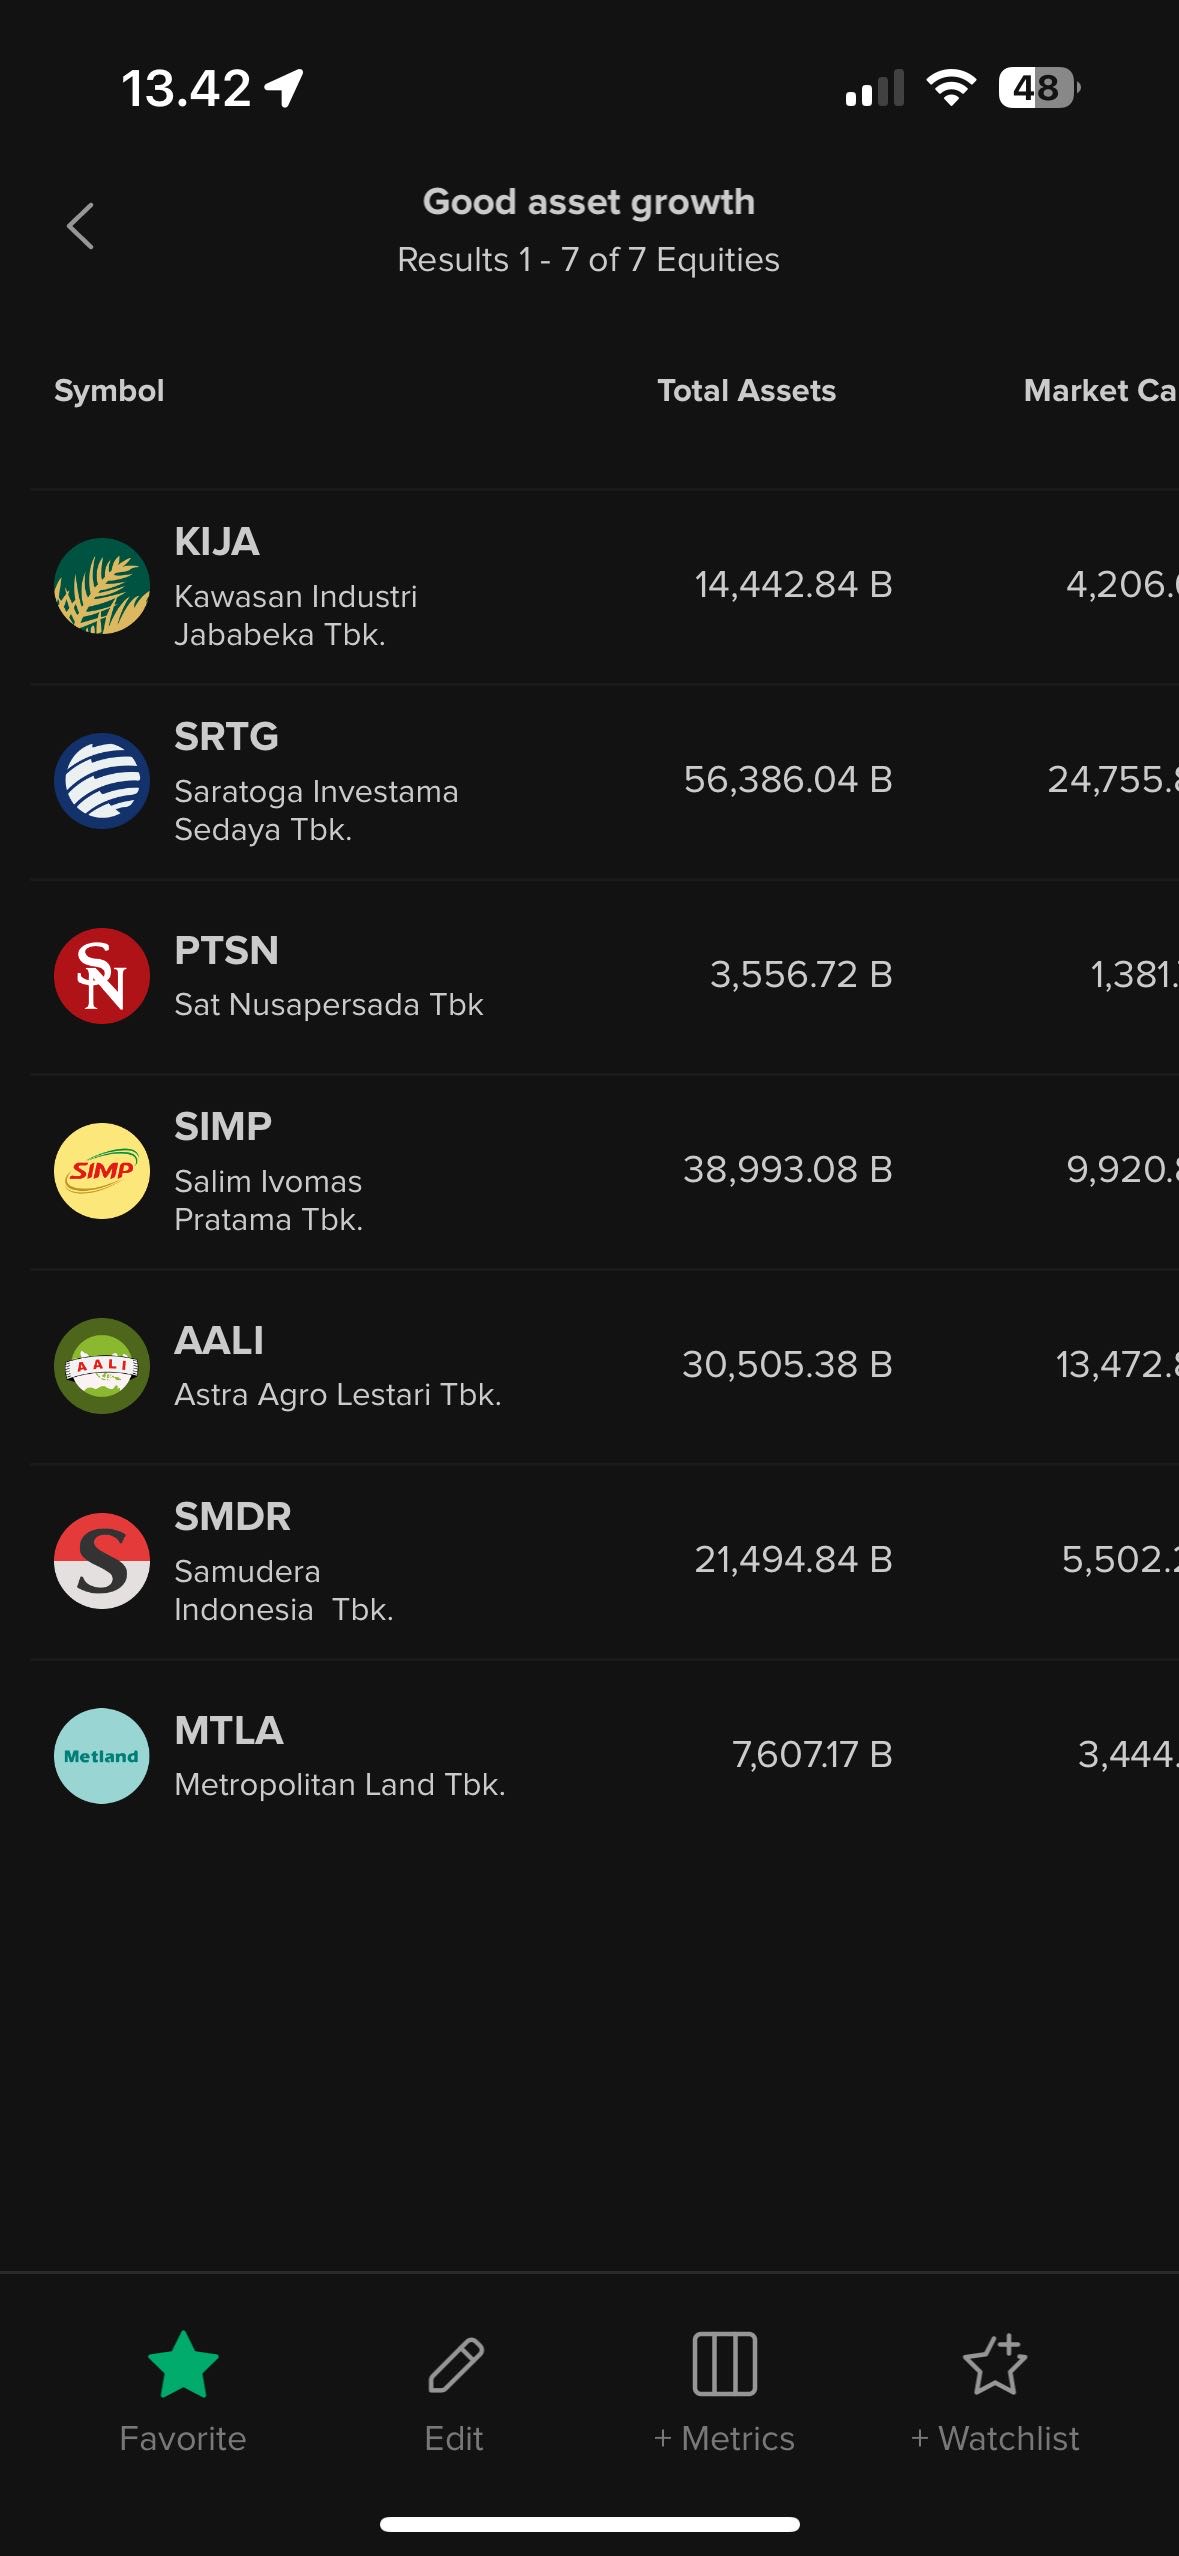This screenshot has width=1179, height=2556.
Task: Tap the back chevron arrow
Action: point(81,226)
